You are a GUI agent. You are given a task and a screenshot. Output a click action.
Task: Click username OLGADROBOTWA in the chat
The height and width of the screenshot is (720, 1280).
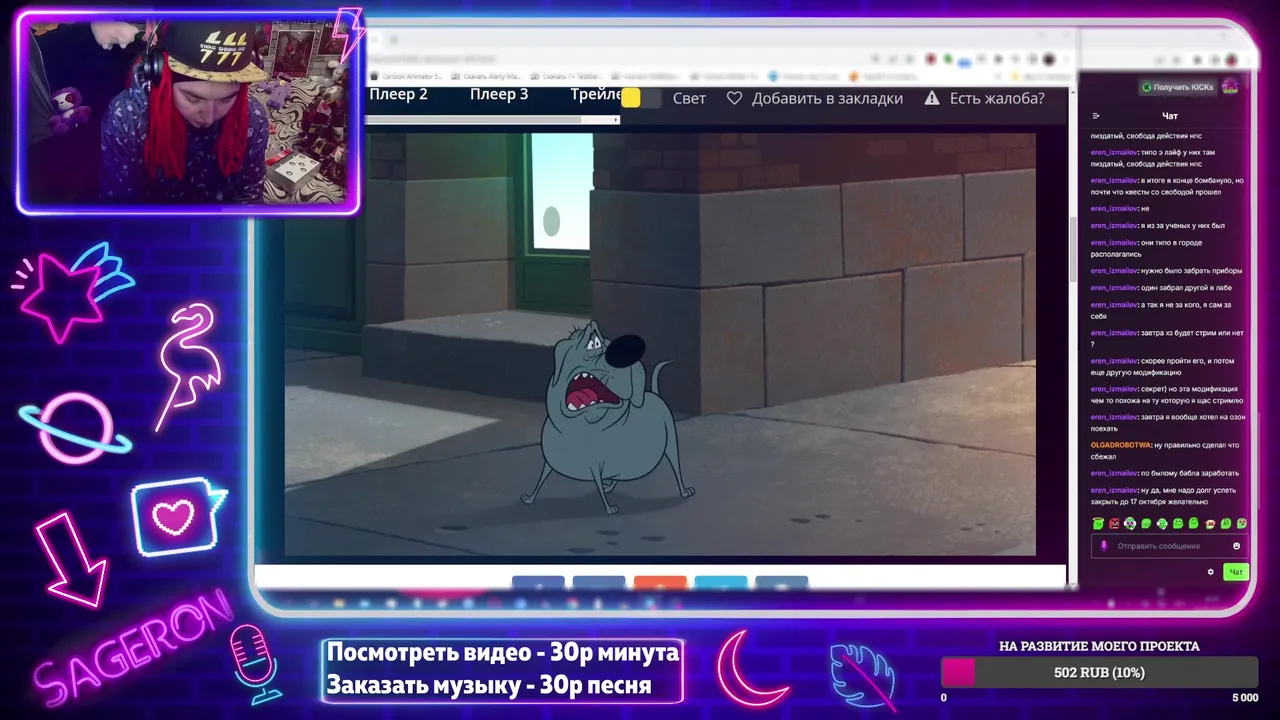(x=1120, y=445)
